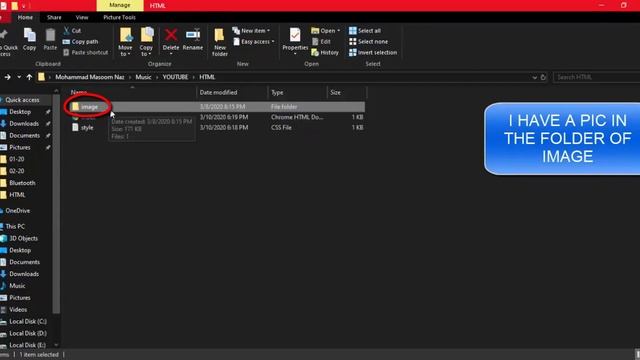Click the navigation pane scrollbar

pos(56,204)
